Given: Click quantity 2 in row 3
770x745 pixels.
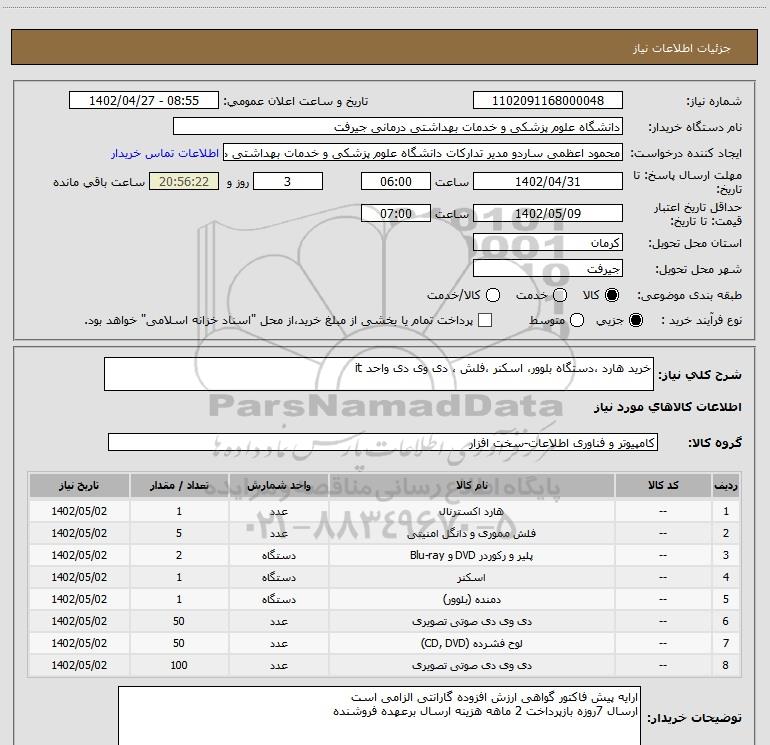Looking at the screenshot, I should (179, 555).
